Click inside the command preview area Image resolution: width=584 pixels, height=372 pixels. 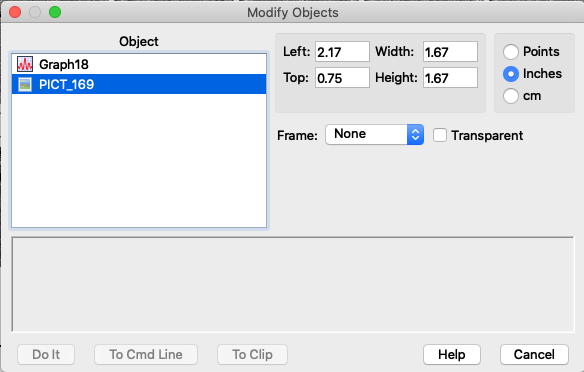click(293, 284)
